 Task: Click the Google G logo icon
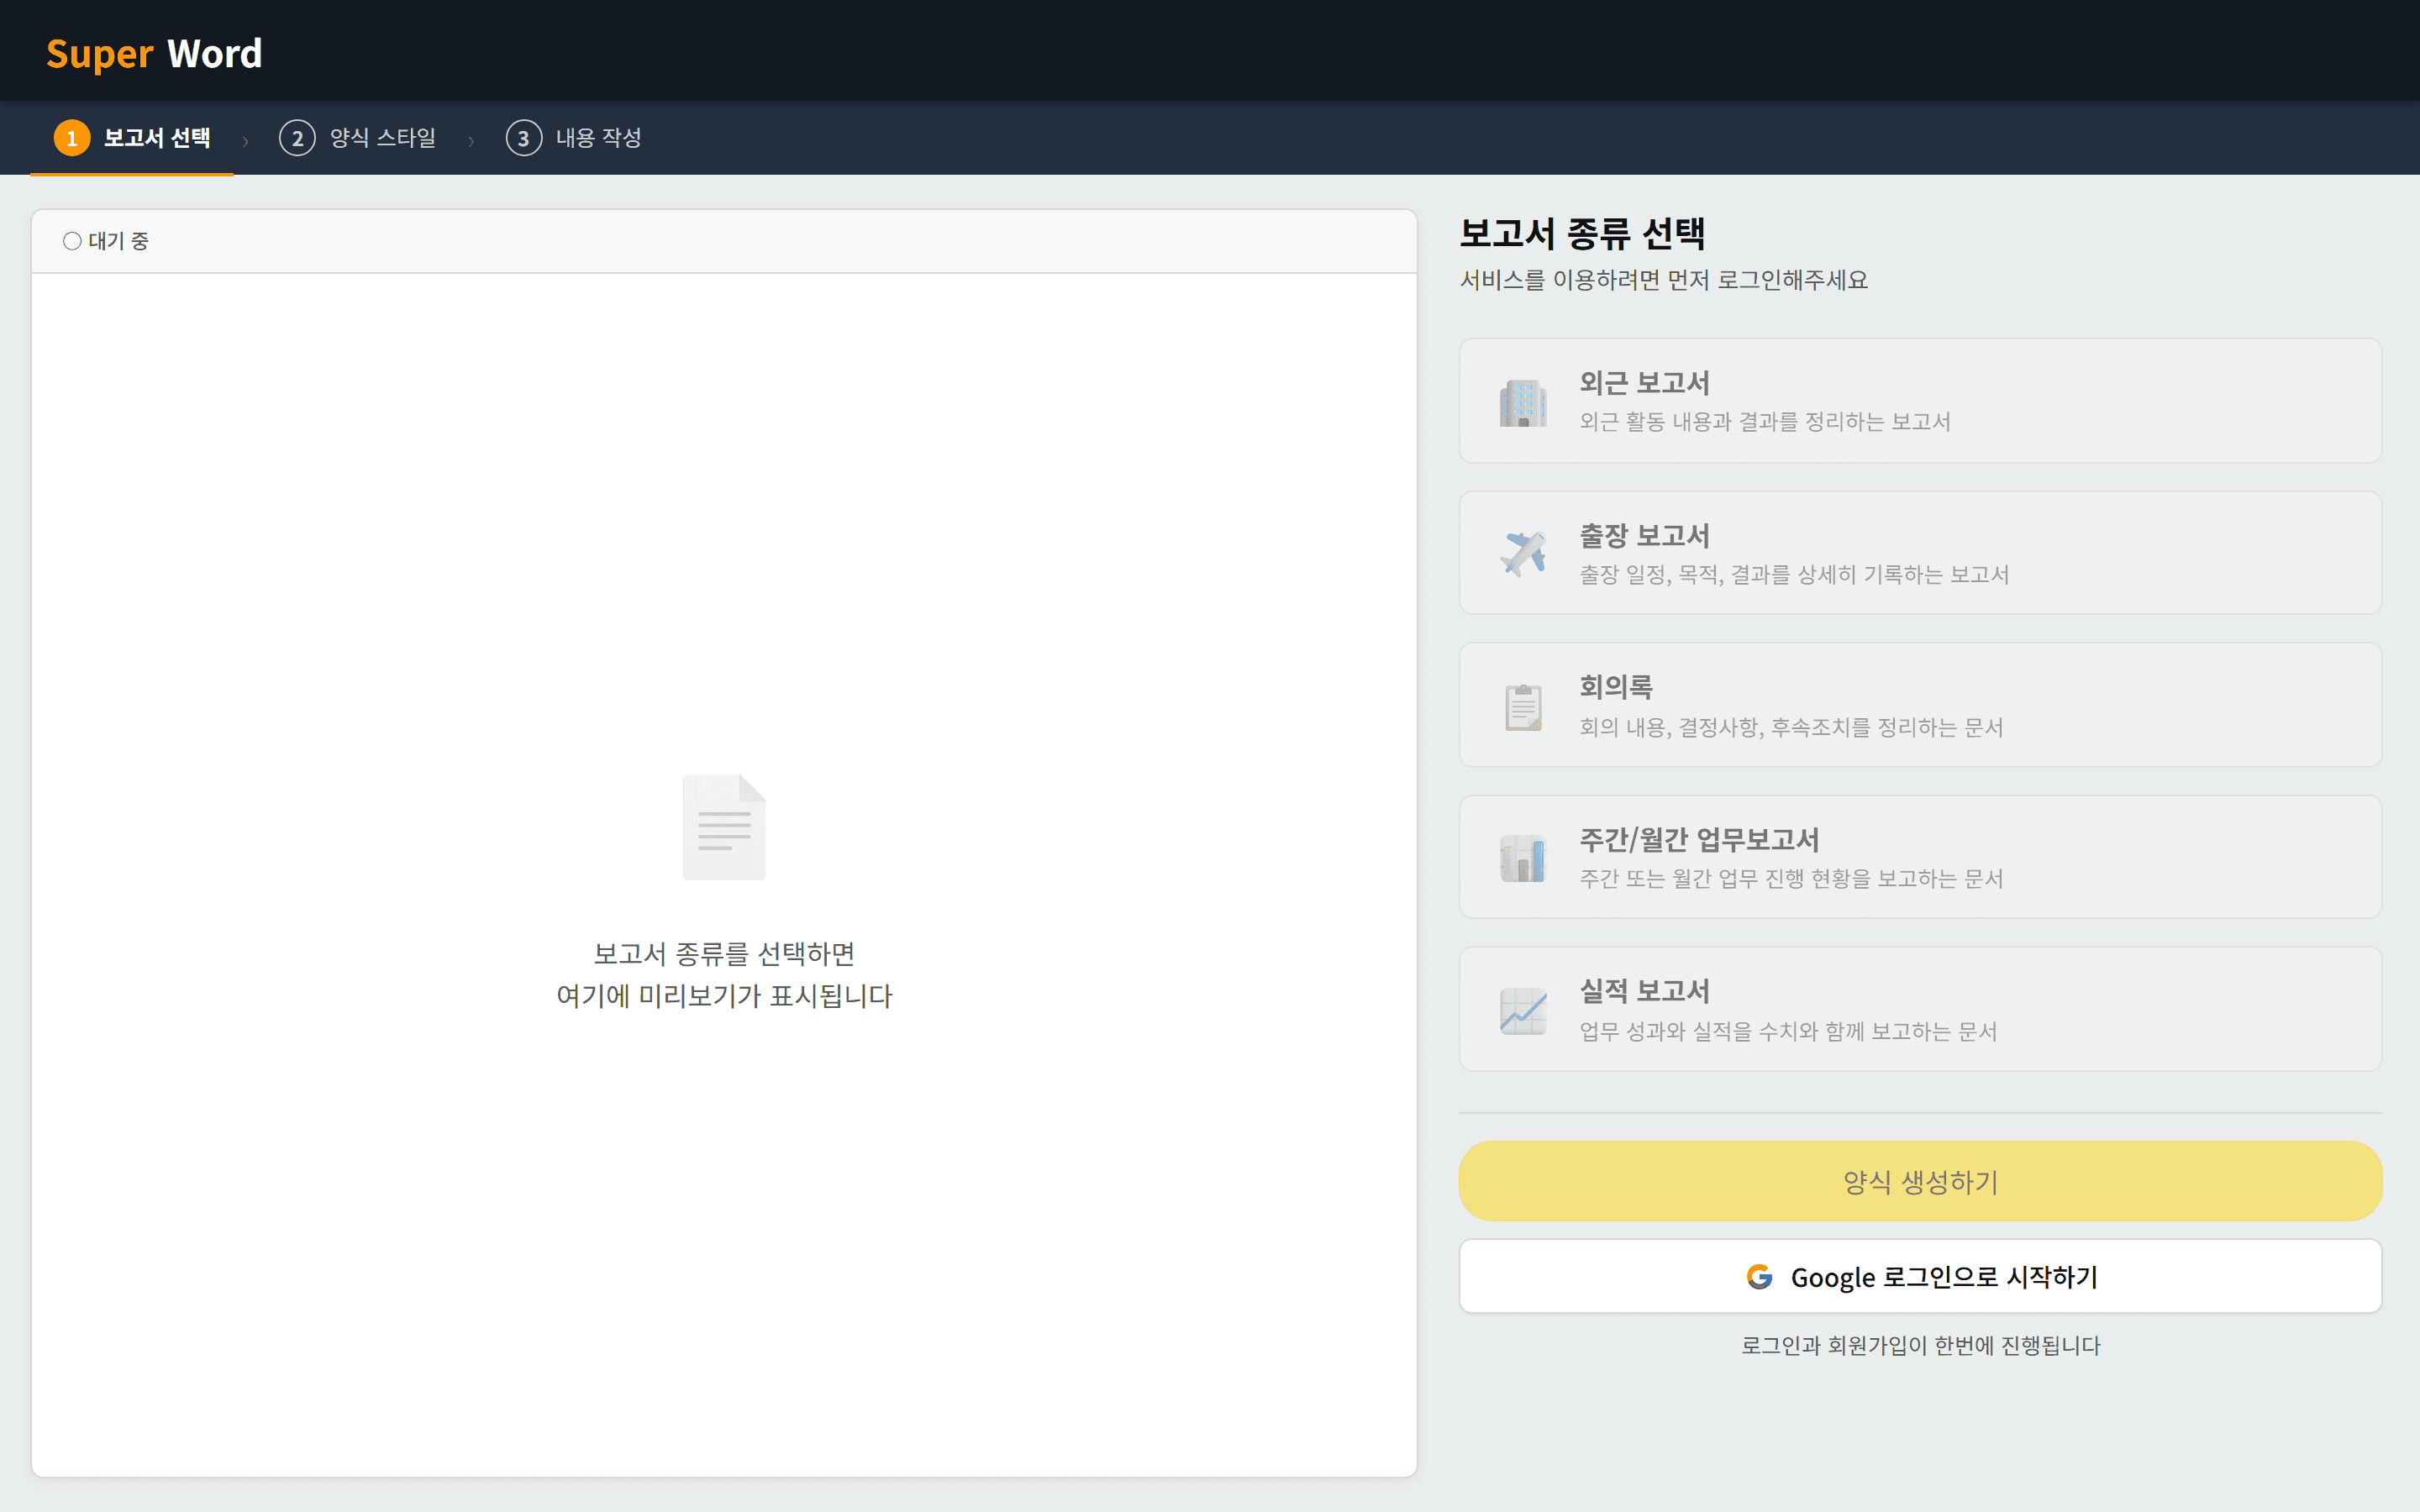[x=1760, y=1277]
